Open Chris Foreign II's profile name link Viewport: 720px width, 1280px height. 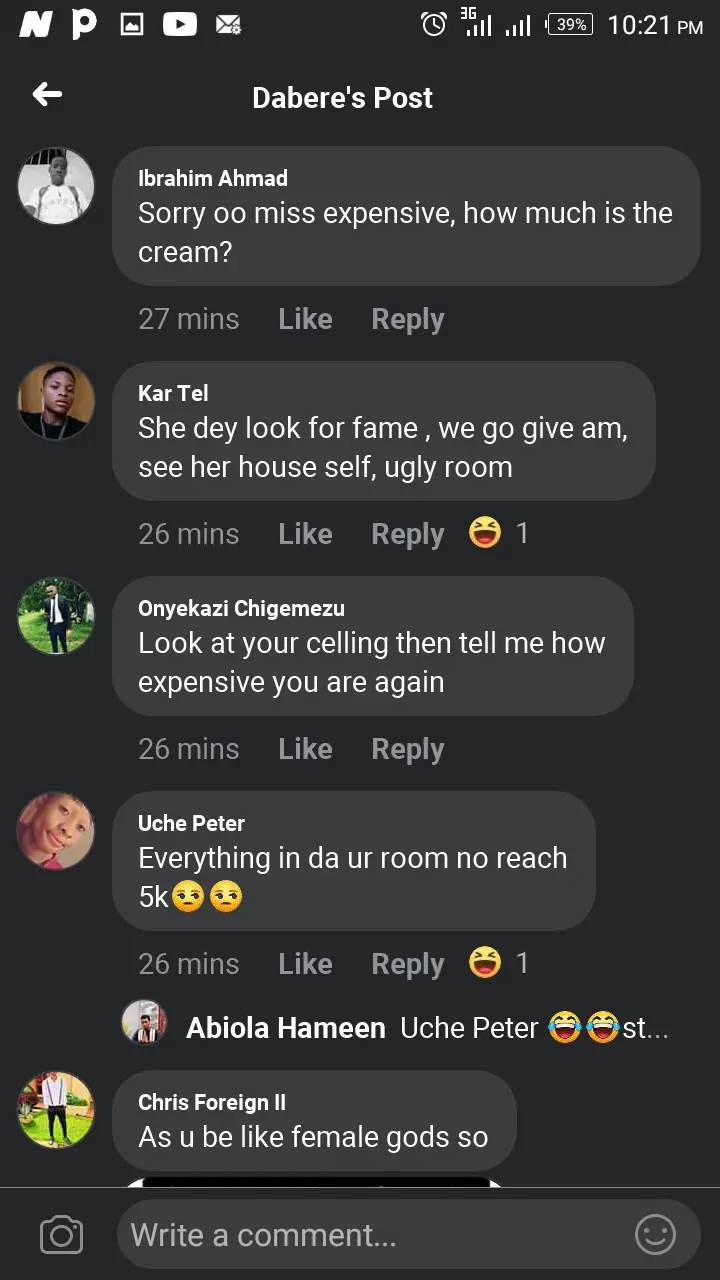pos(212,1102)
